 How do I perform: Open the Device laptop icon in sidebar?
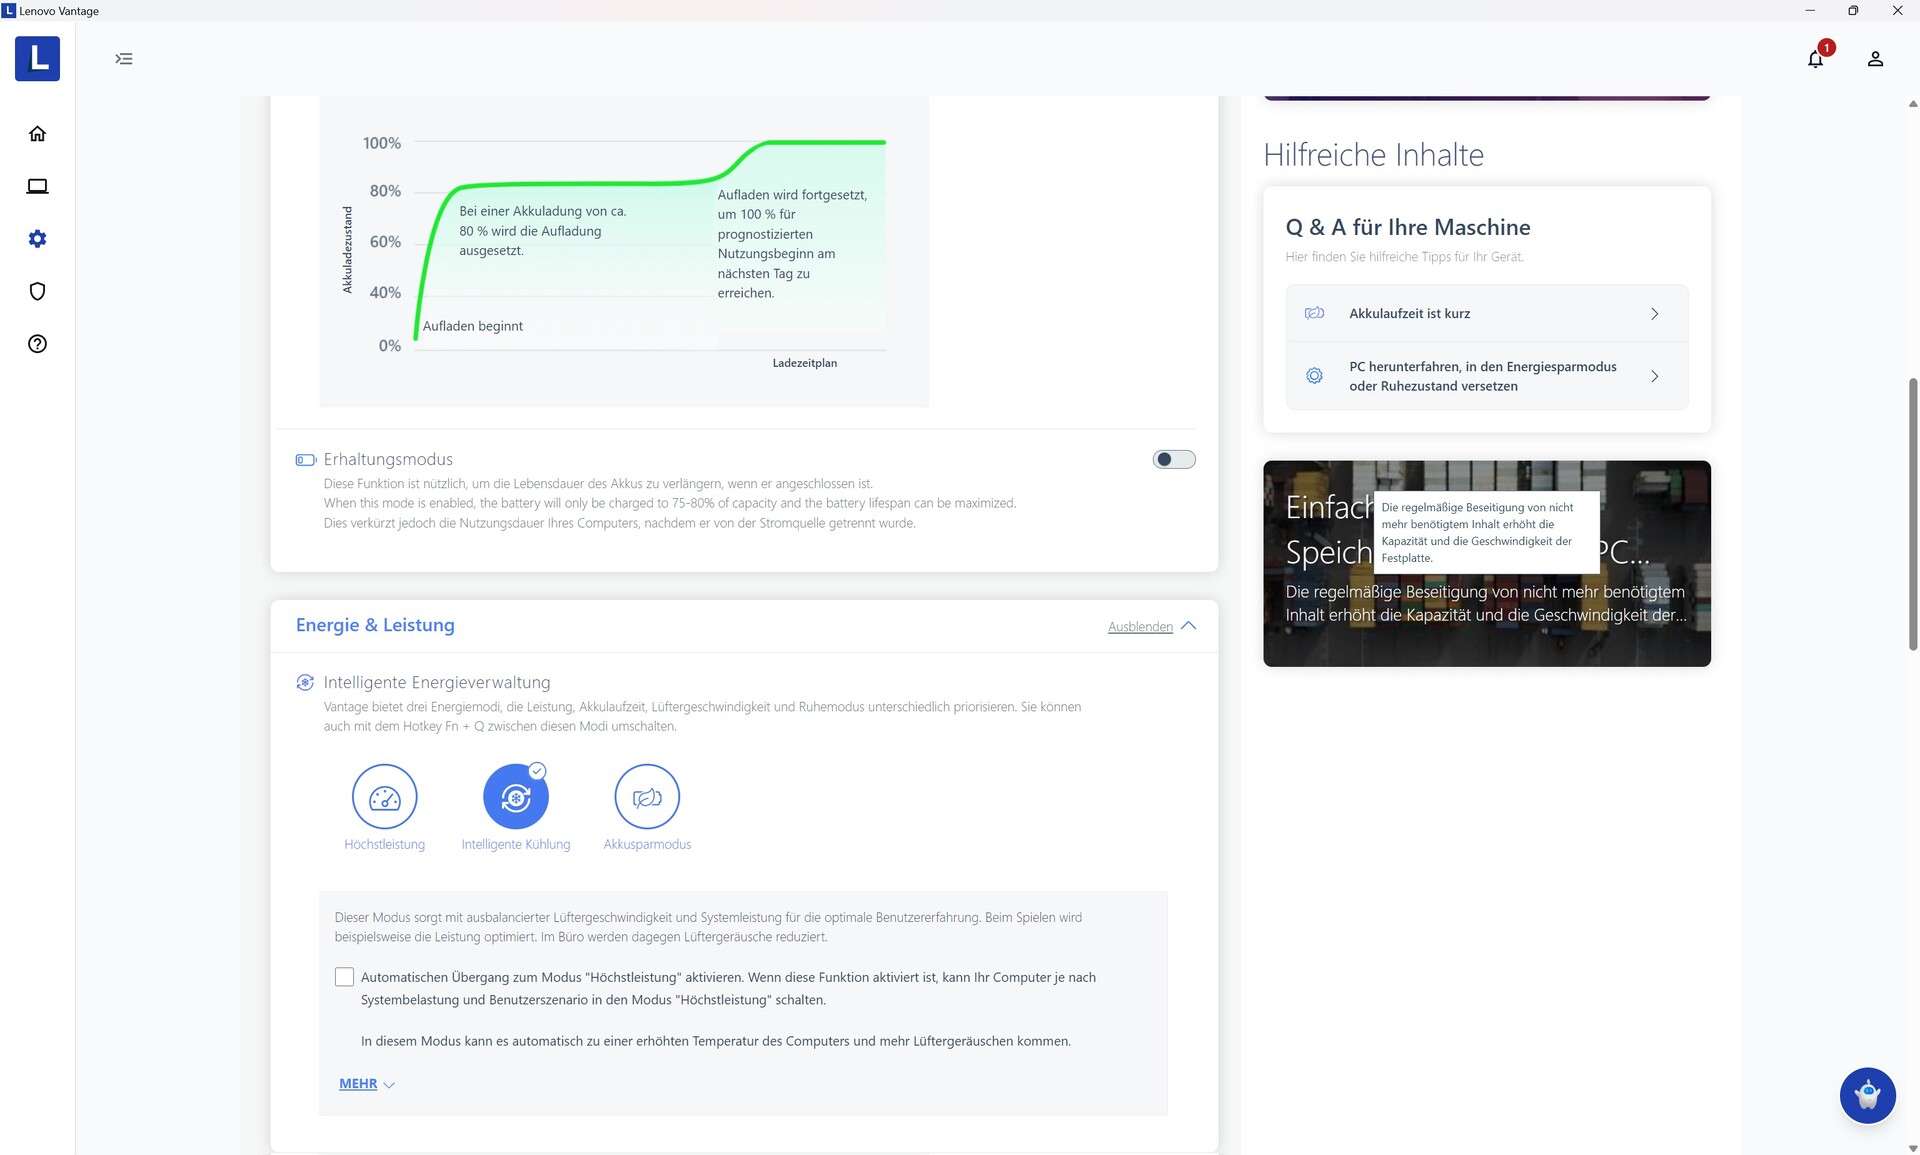[37, 186]
